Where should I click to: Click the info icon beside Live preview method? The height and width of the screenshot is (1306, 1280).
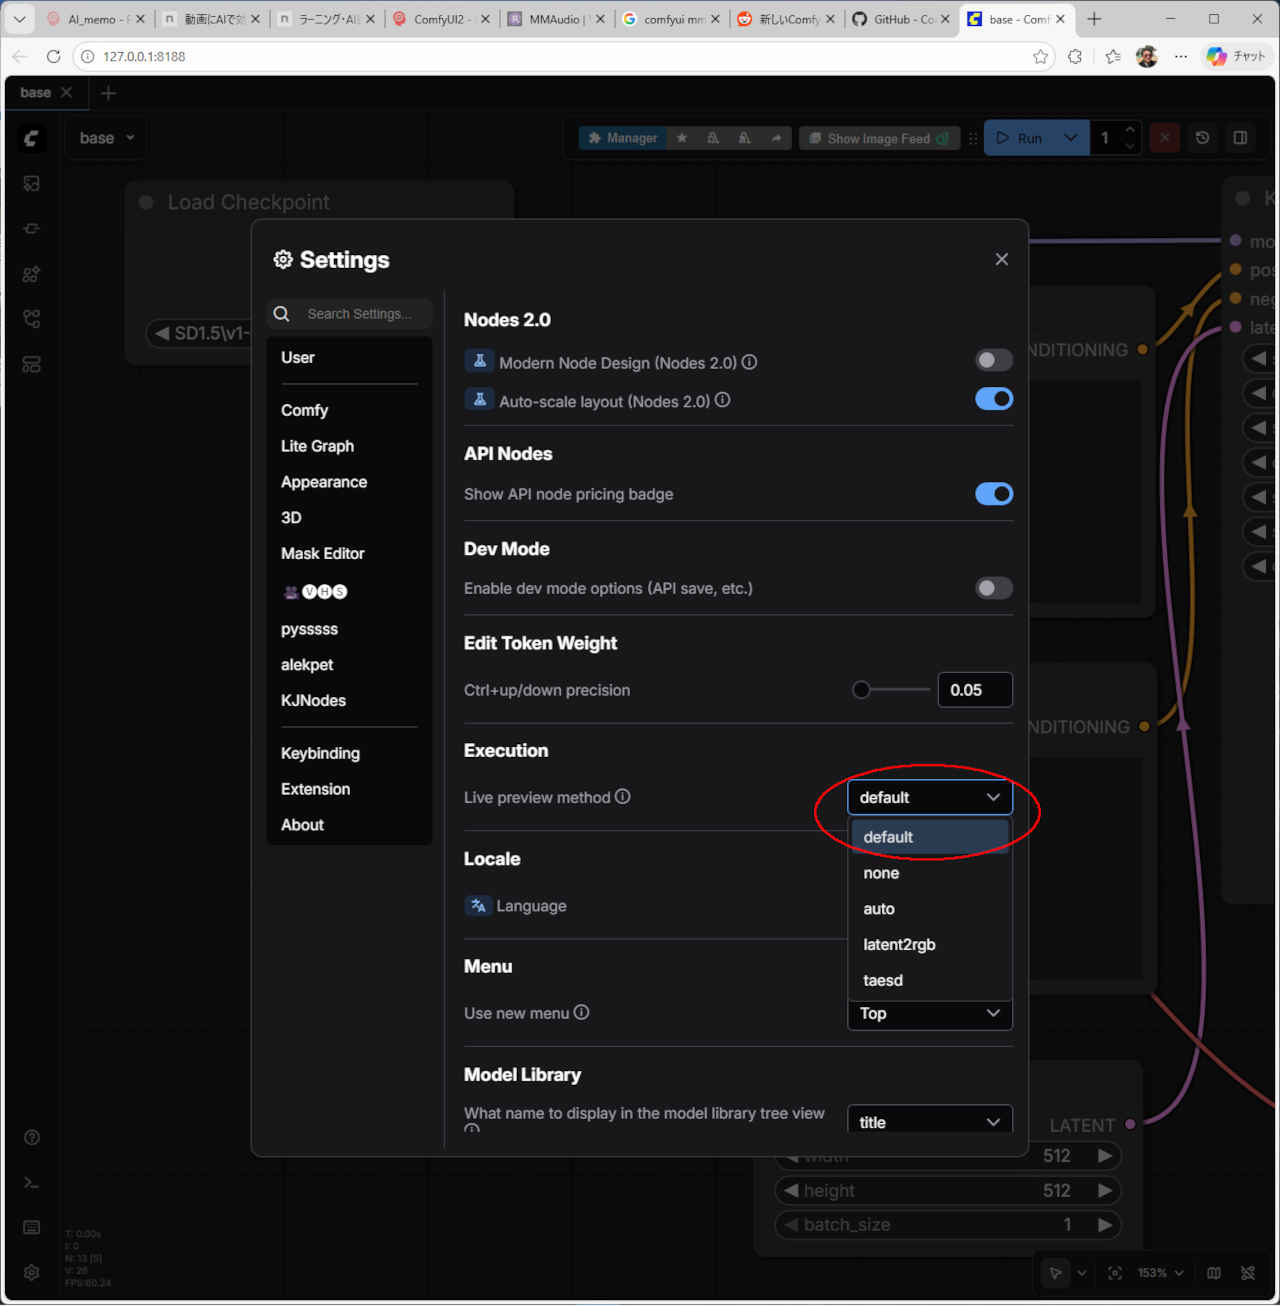623,797
